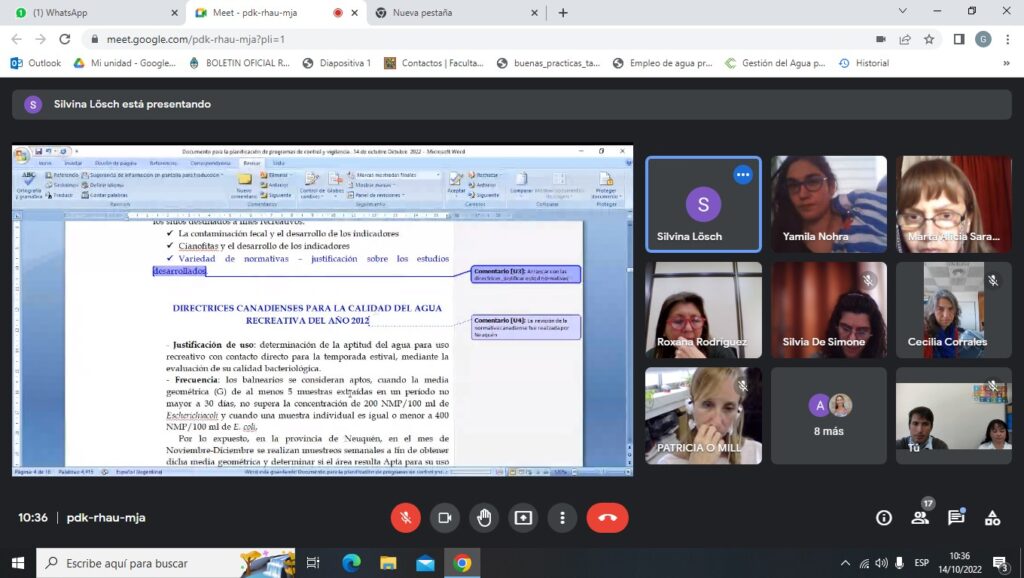Image resolution: width=1024 pixels, height=578 pixels.
Task: Open Contactos | Faculta... bookmark
Action: point(434,63)
